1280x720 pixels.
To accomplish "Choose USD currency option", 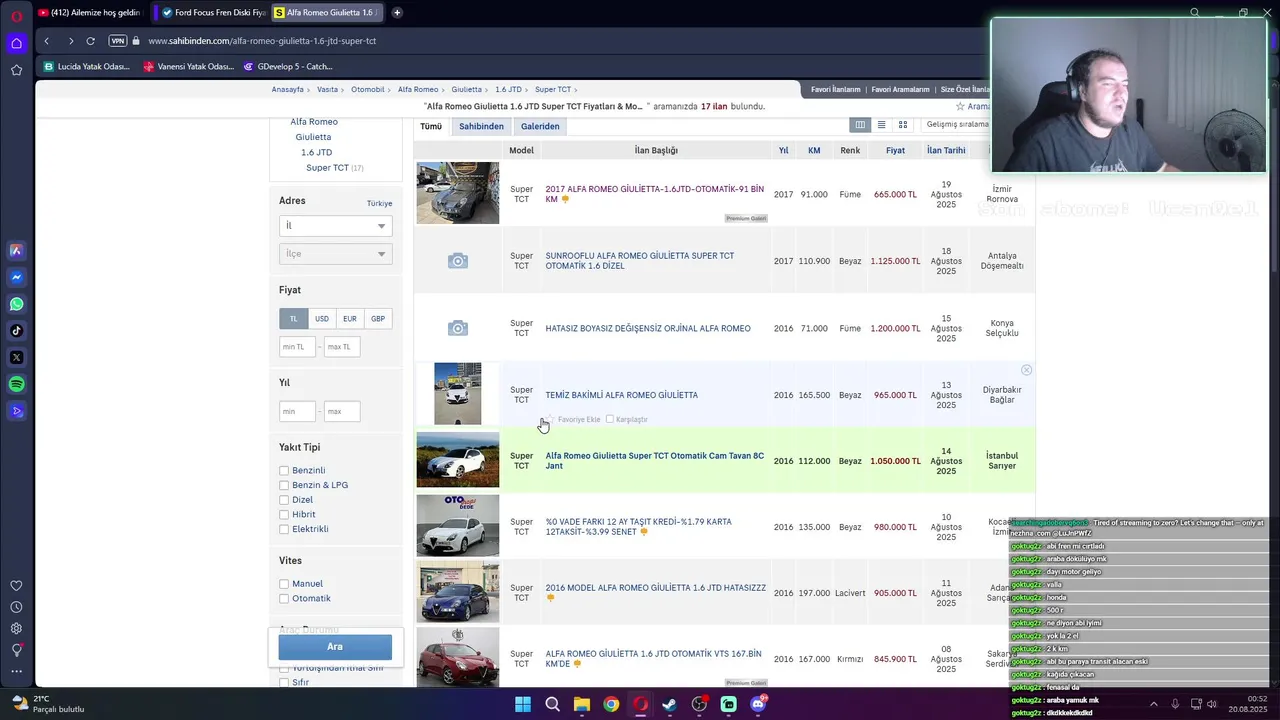I will (322, 319).
